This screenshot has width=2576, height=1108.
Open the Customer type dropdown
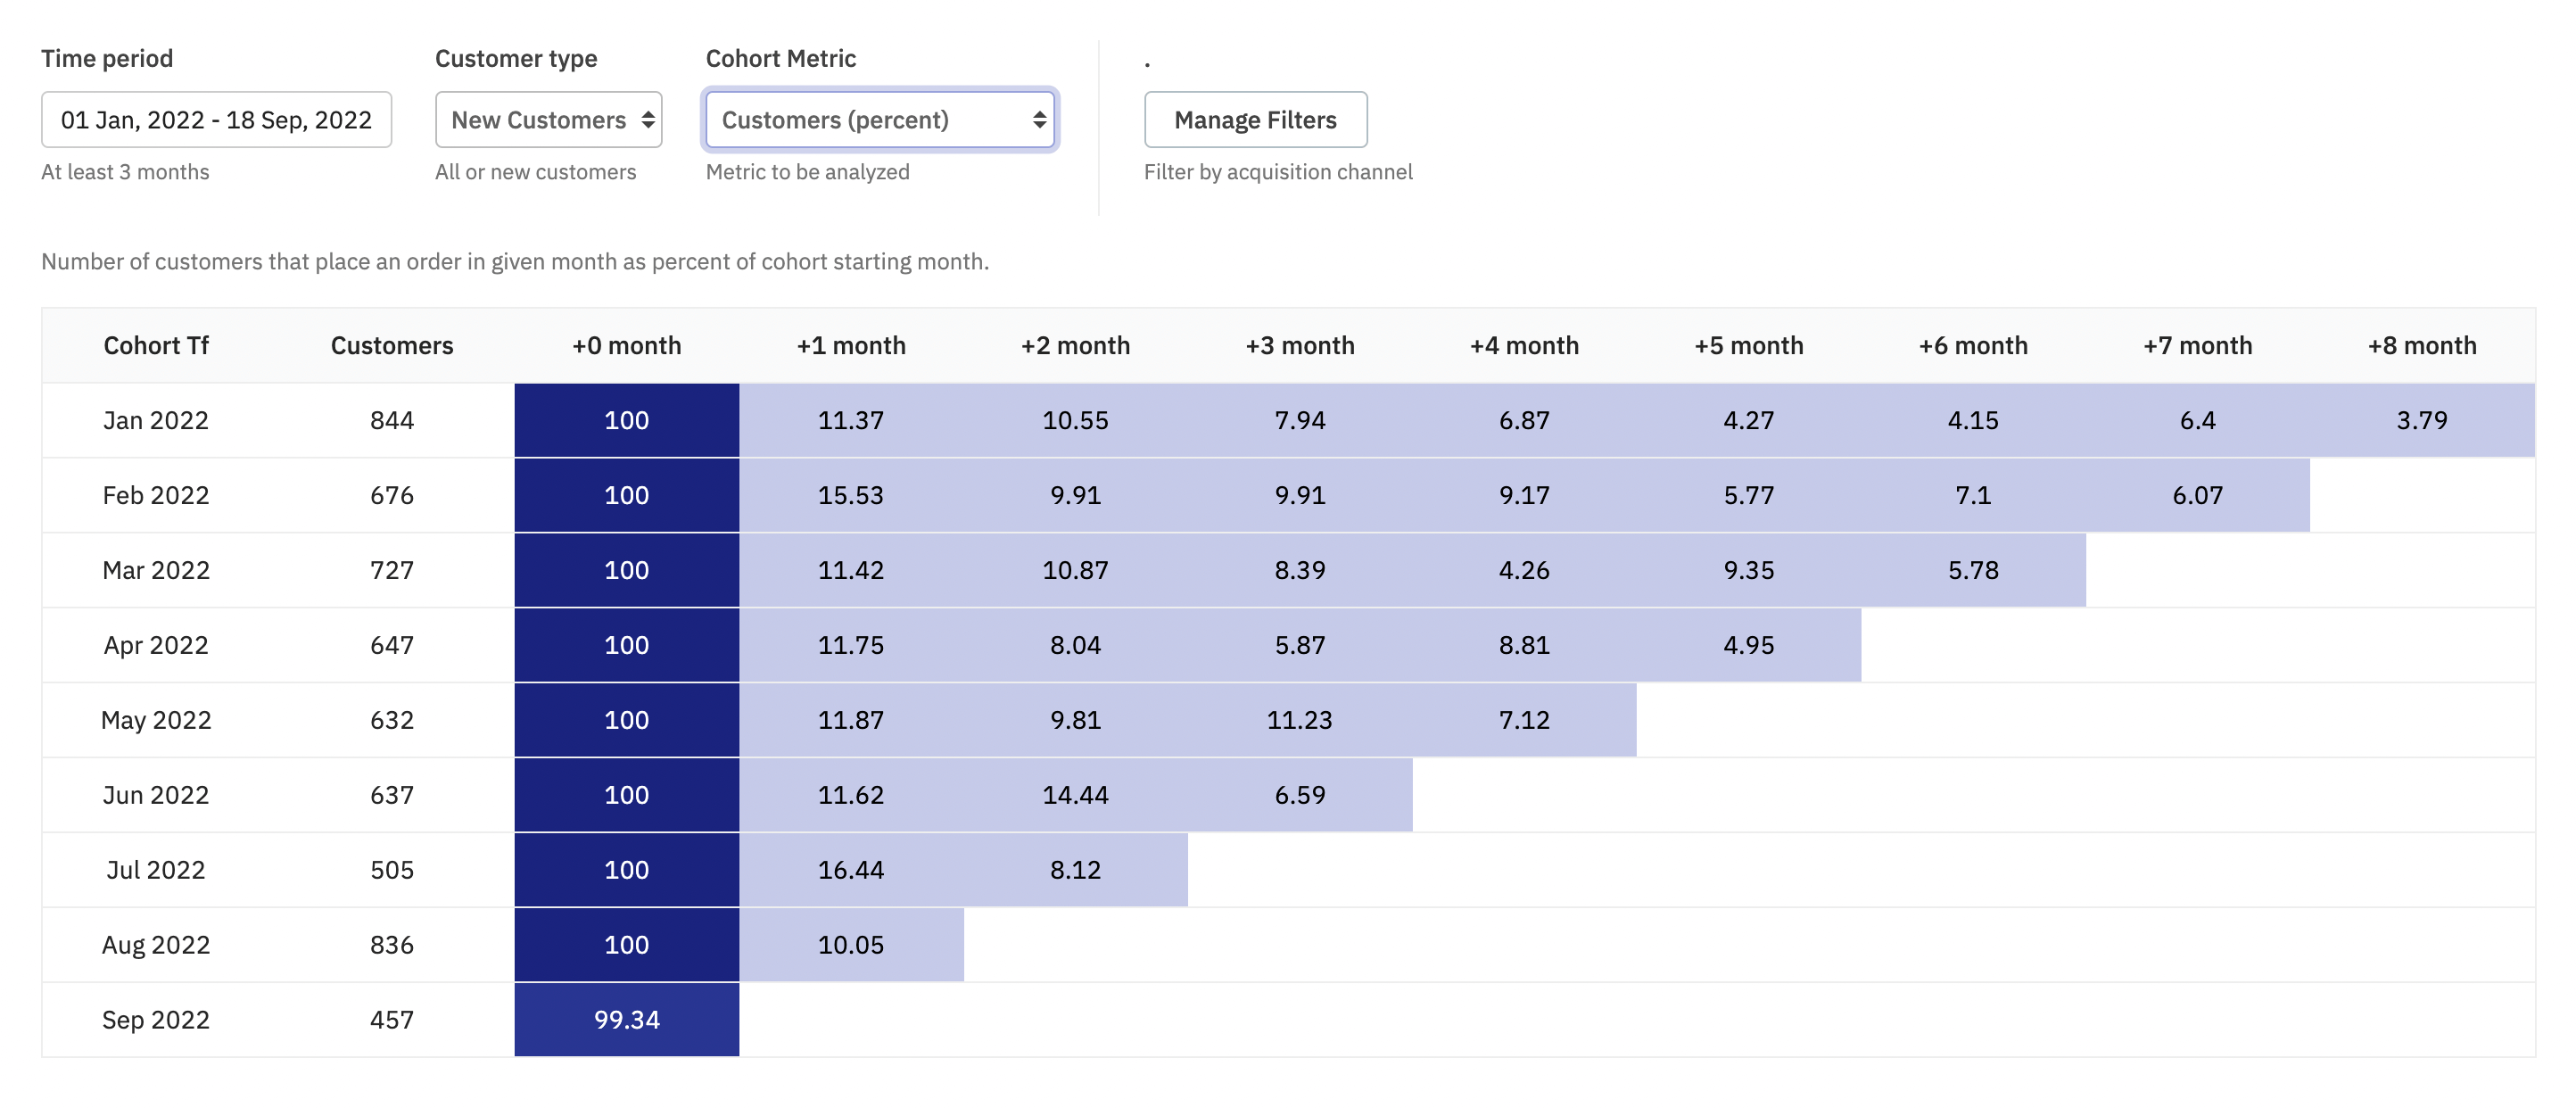point(548,120)
